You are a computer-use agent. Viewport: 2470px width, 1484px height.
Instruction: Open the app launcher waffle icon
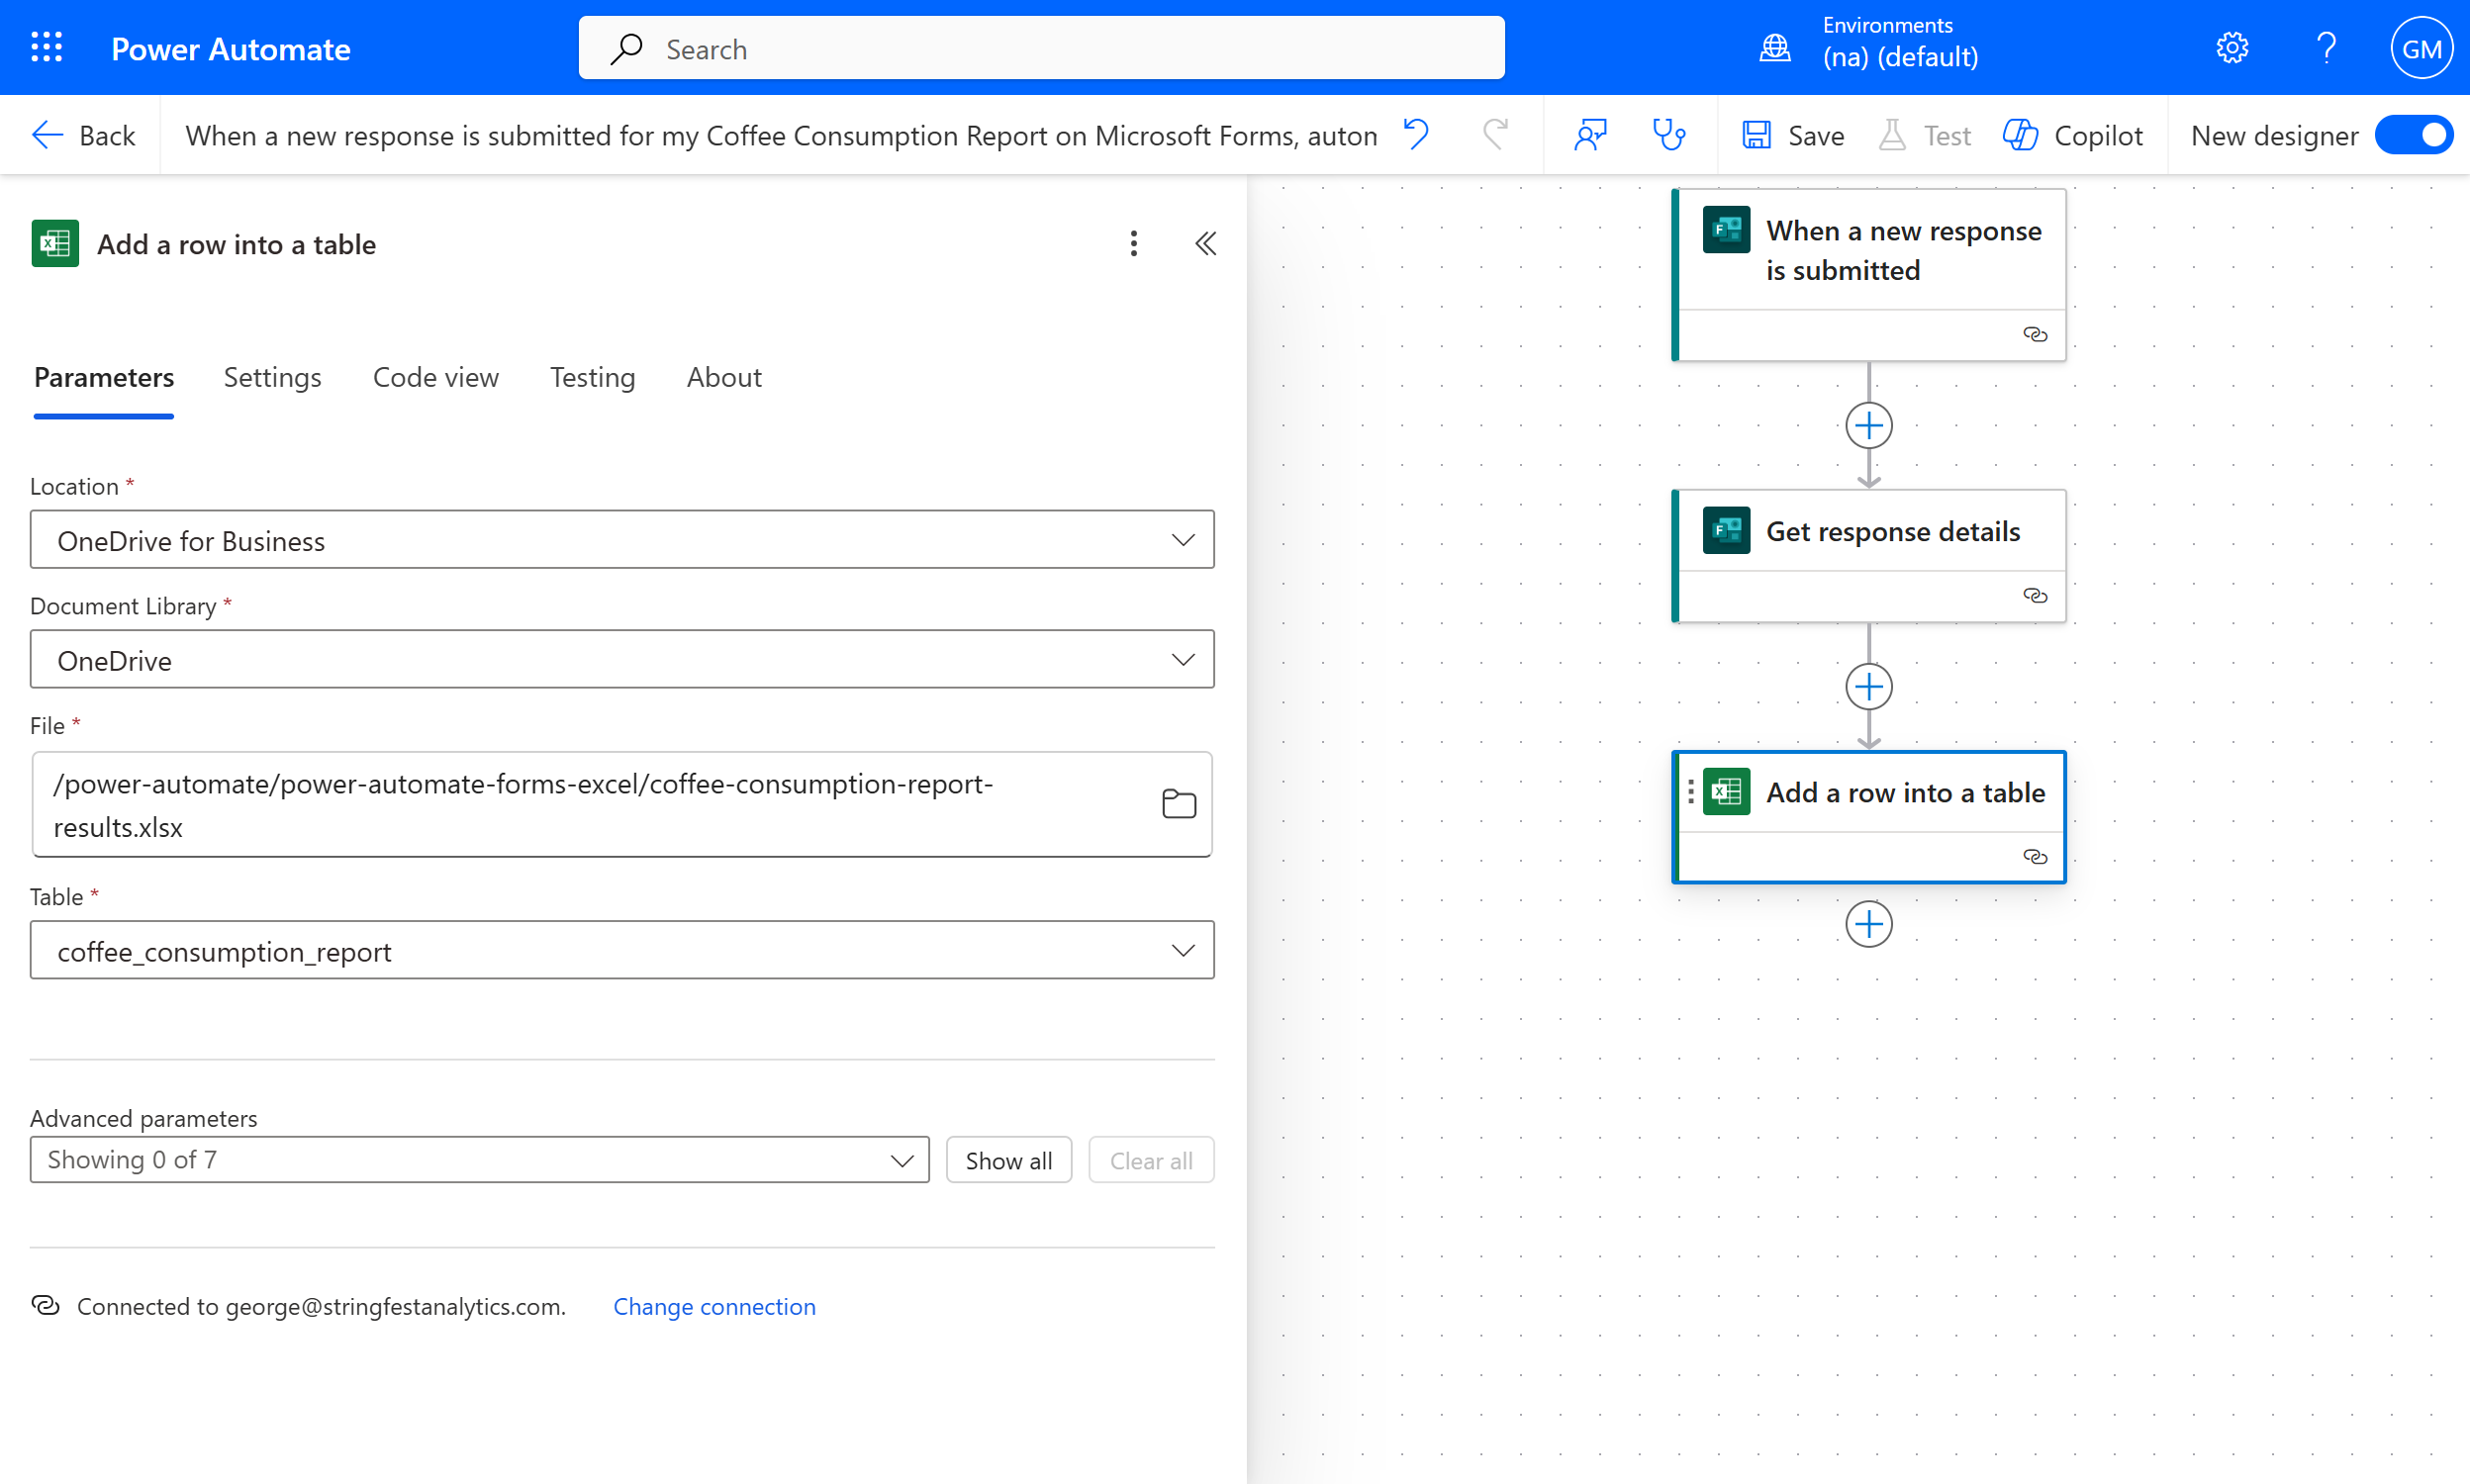(46, 47)
